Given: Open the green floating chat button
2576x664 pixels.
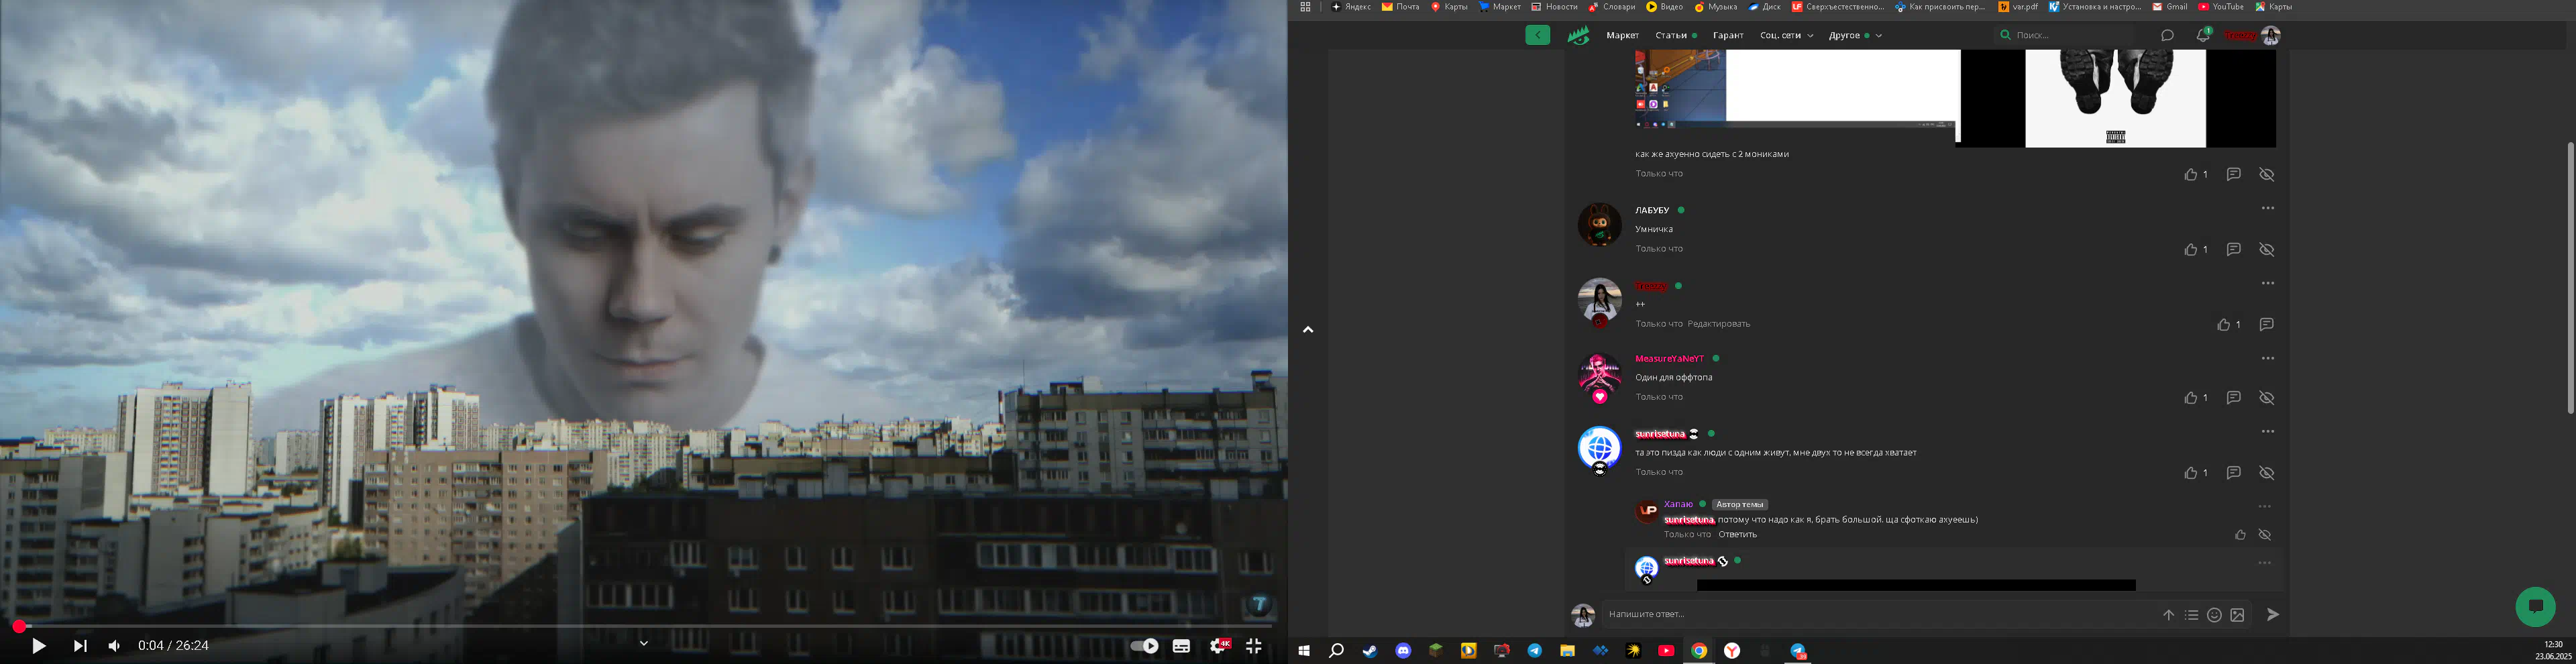Looking at the screenshot, I should [x=2535, y=606].
